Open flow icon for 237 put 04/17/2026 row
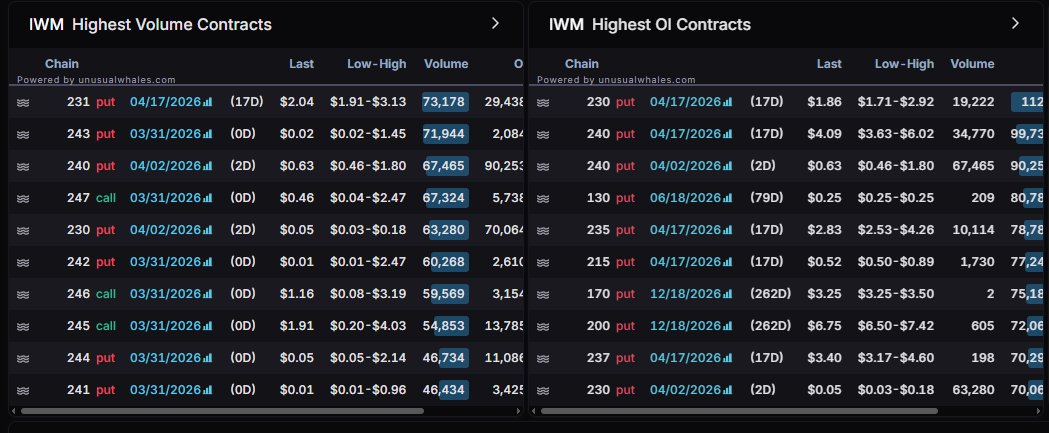This screenshot has width=1049, height=433. click(543, 359)
